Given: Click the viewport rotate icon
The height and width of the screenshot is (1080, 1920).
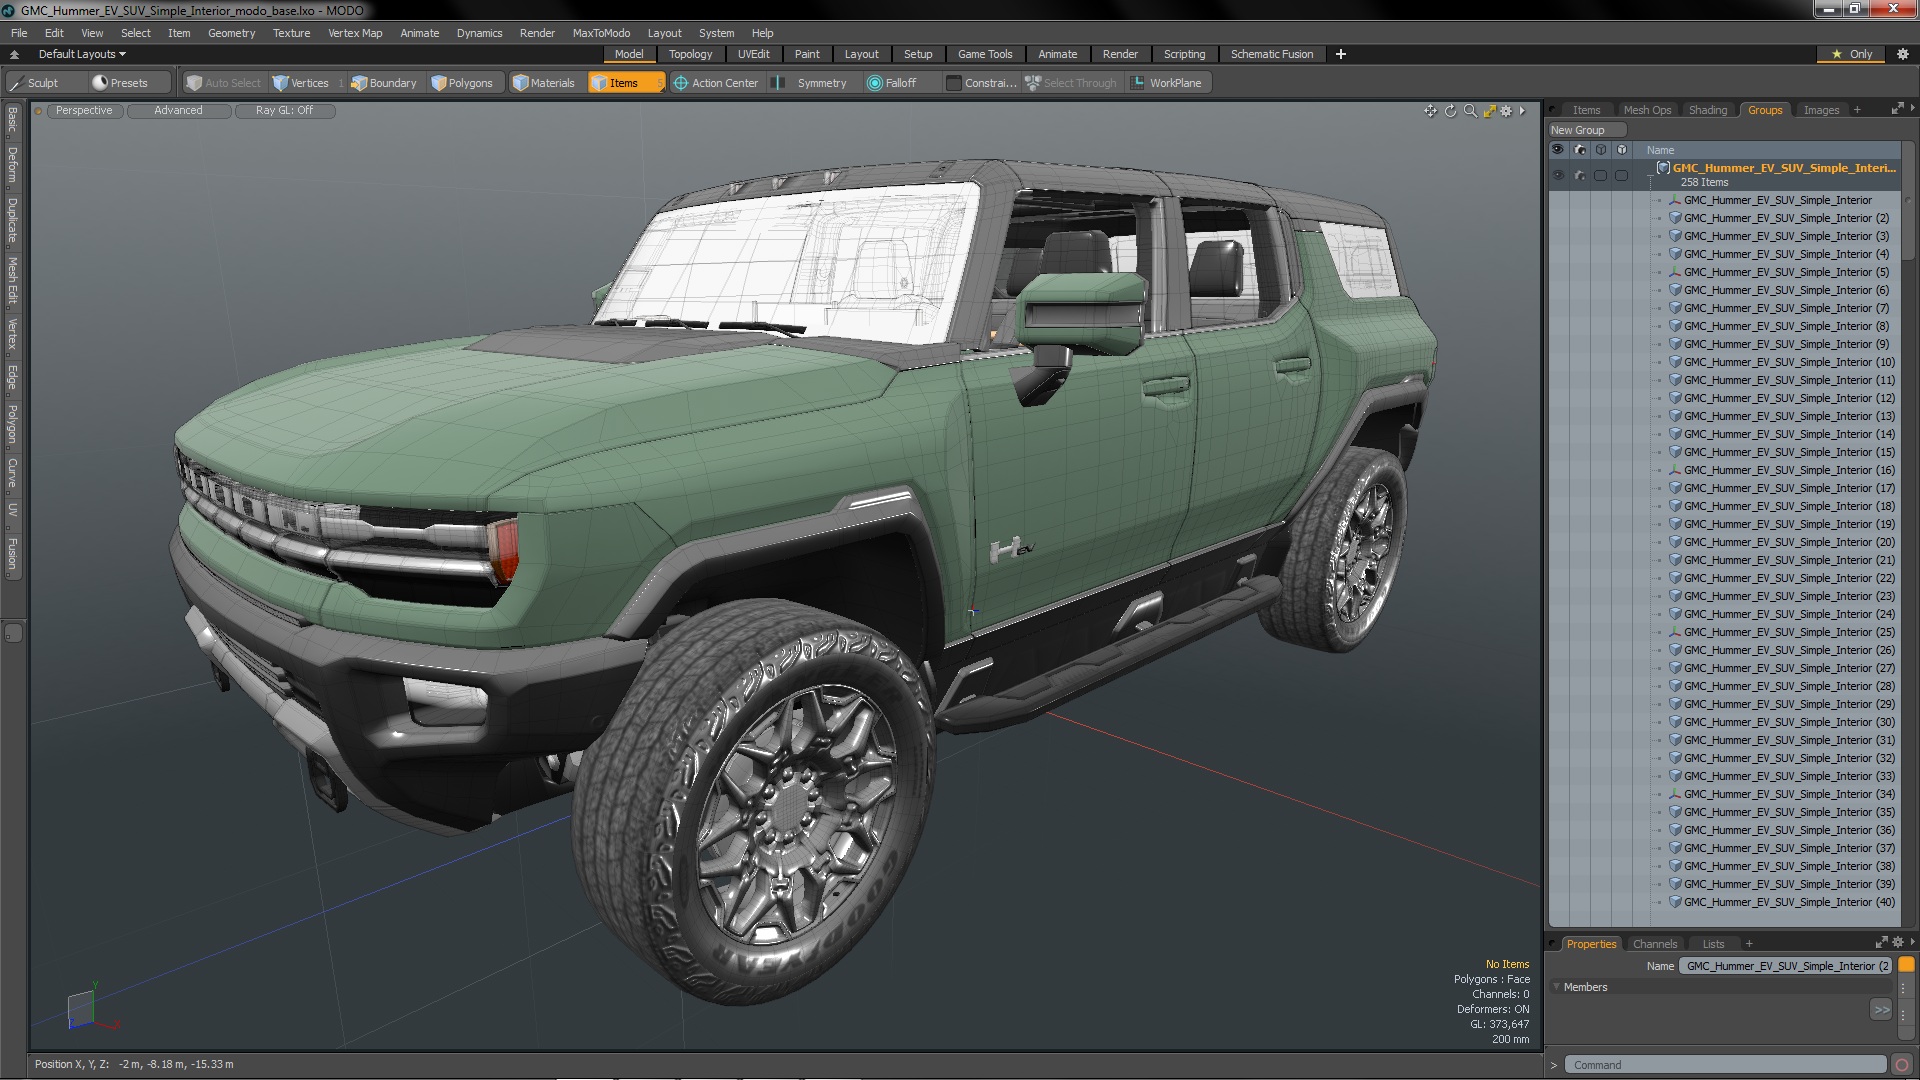Looking at the screenshot, I should pyautogui.click(x=1450, y=111).
